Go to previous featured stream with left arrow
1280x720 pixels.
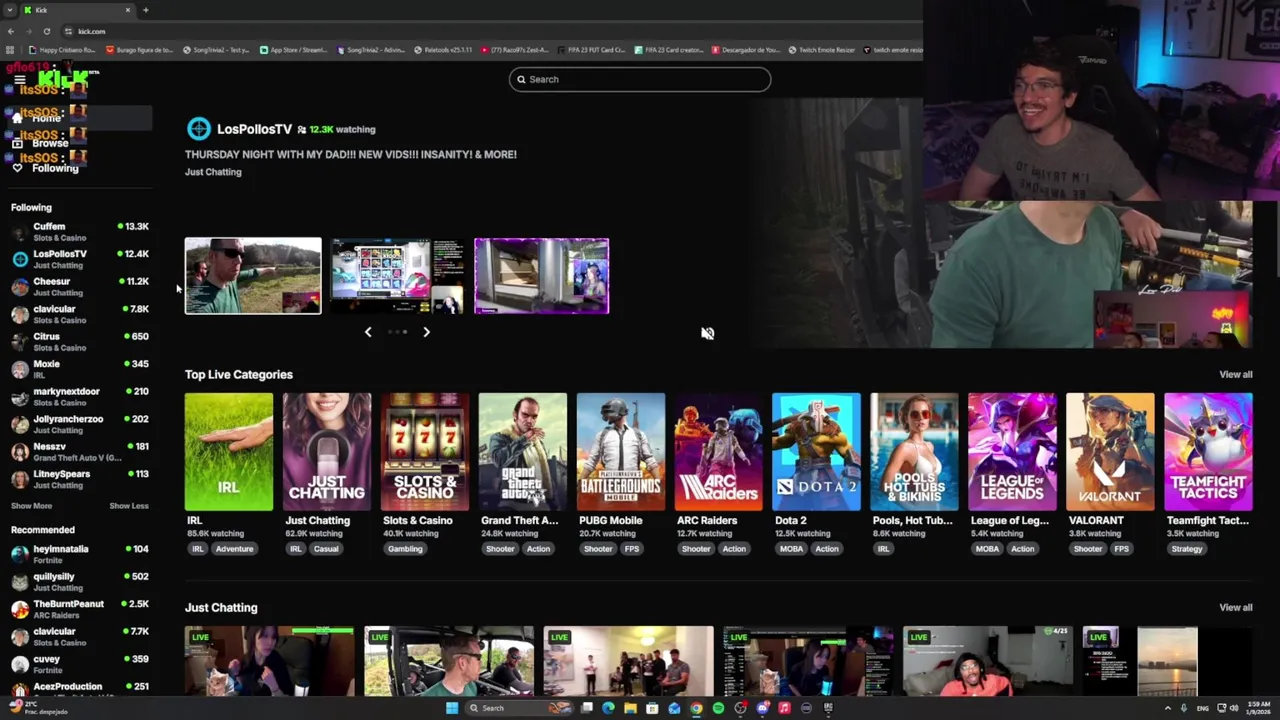coord(368,332)
